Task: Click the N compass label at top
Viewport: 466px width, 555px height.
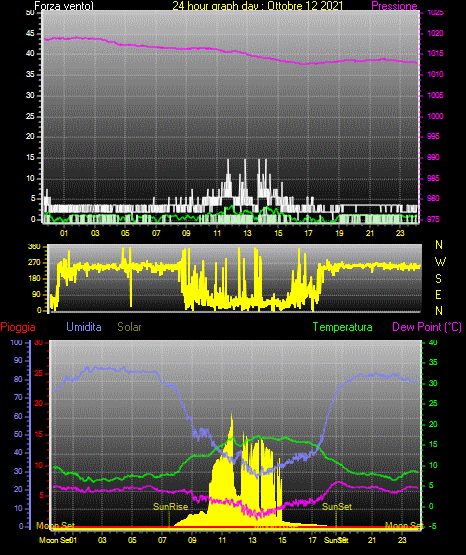Action: pyautogui.click(x=439, y=245)
